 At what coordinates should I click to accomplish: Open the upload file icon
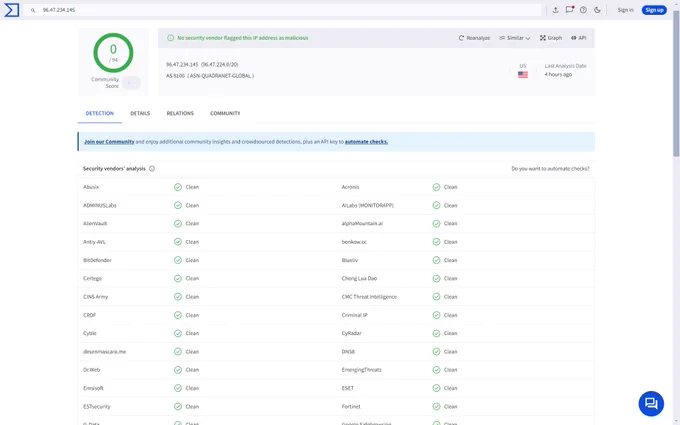(556, 10)
